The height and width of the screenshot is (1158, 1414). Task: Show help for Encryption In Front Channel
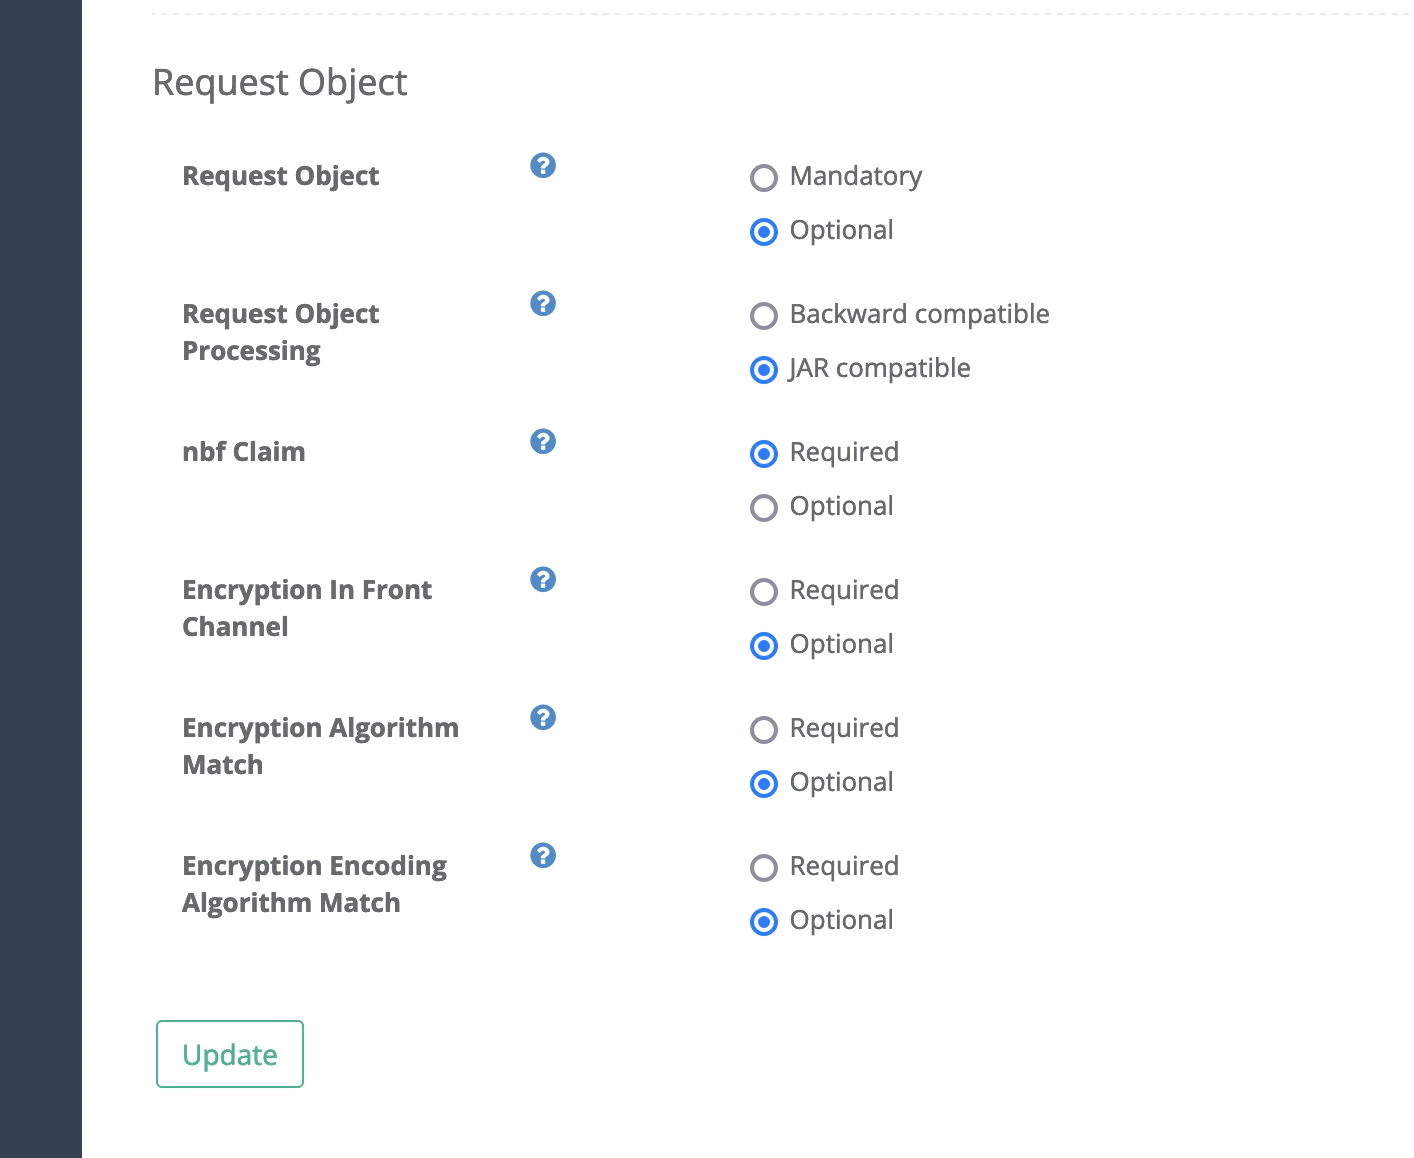coord(543,579)
